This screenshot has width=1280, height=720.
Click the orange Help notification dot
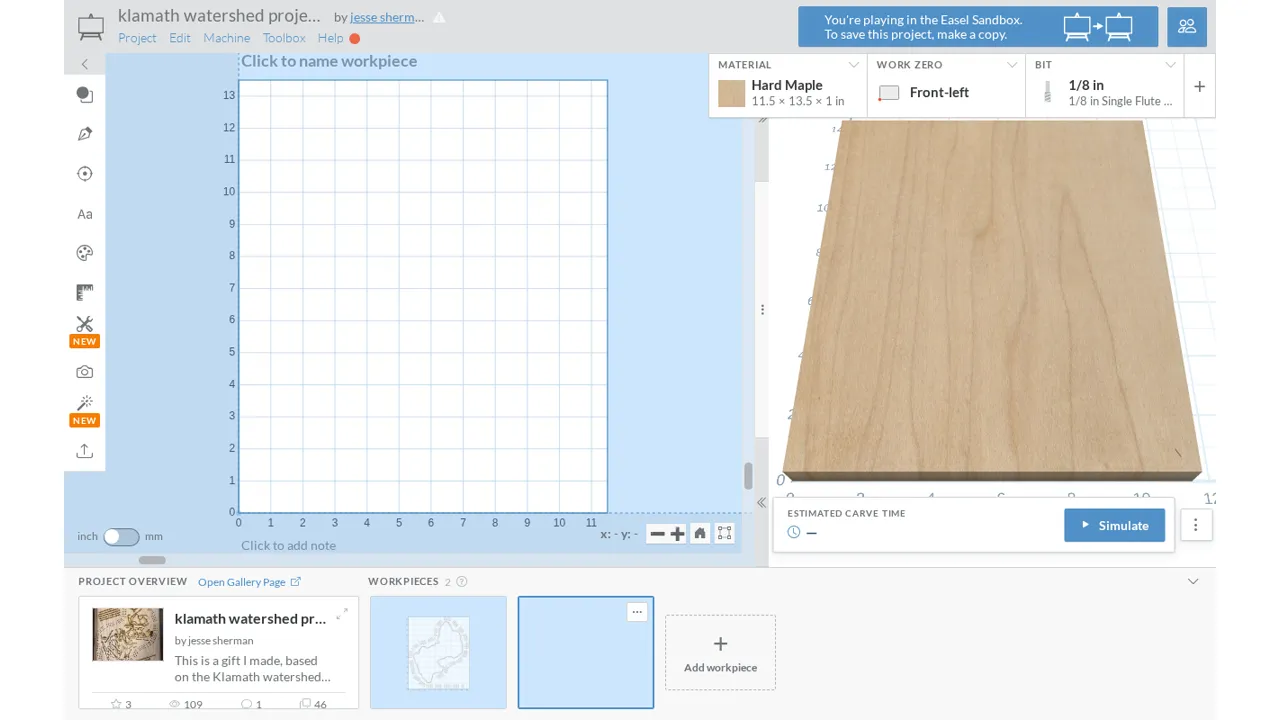[354, 39]
